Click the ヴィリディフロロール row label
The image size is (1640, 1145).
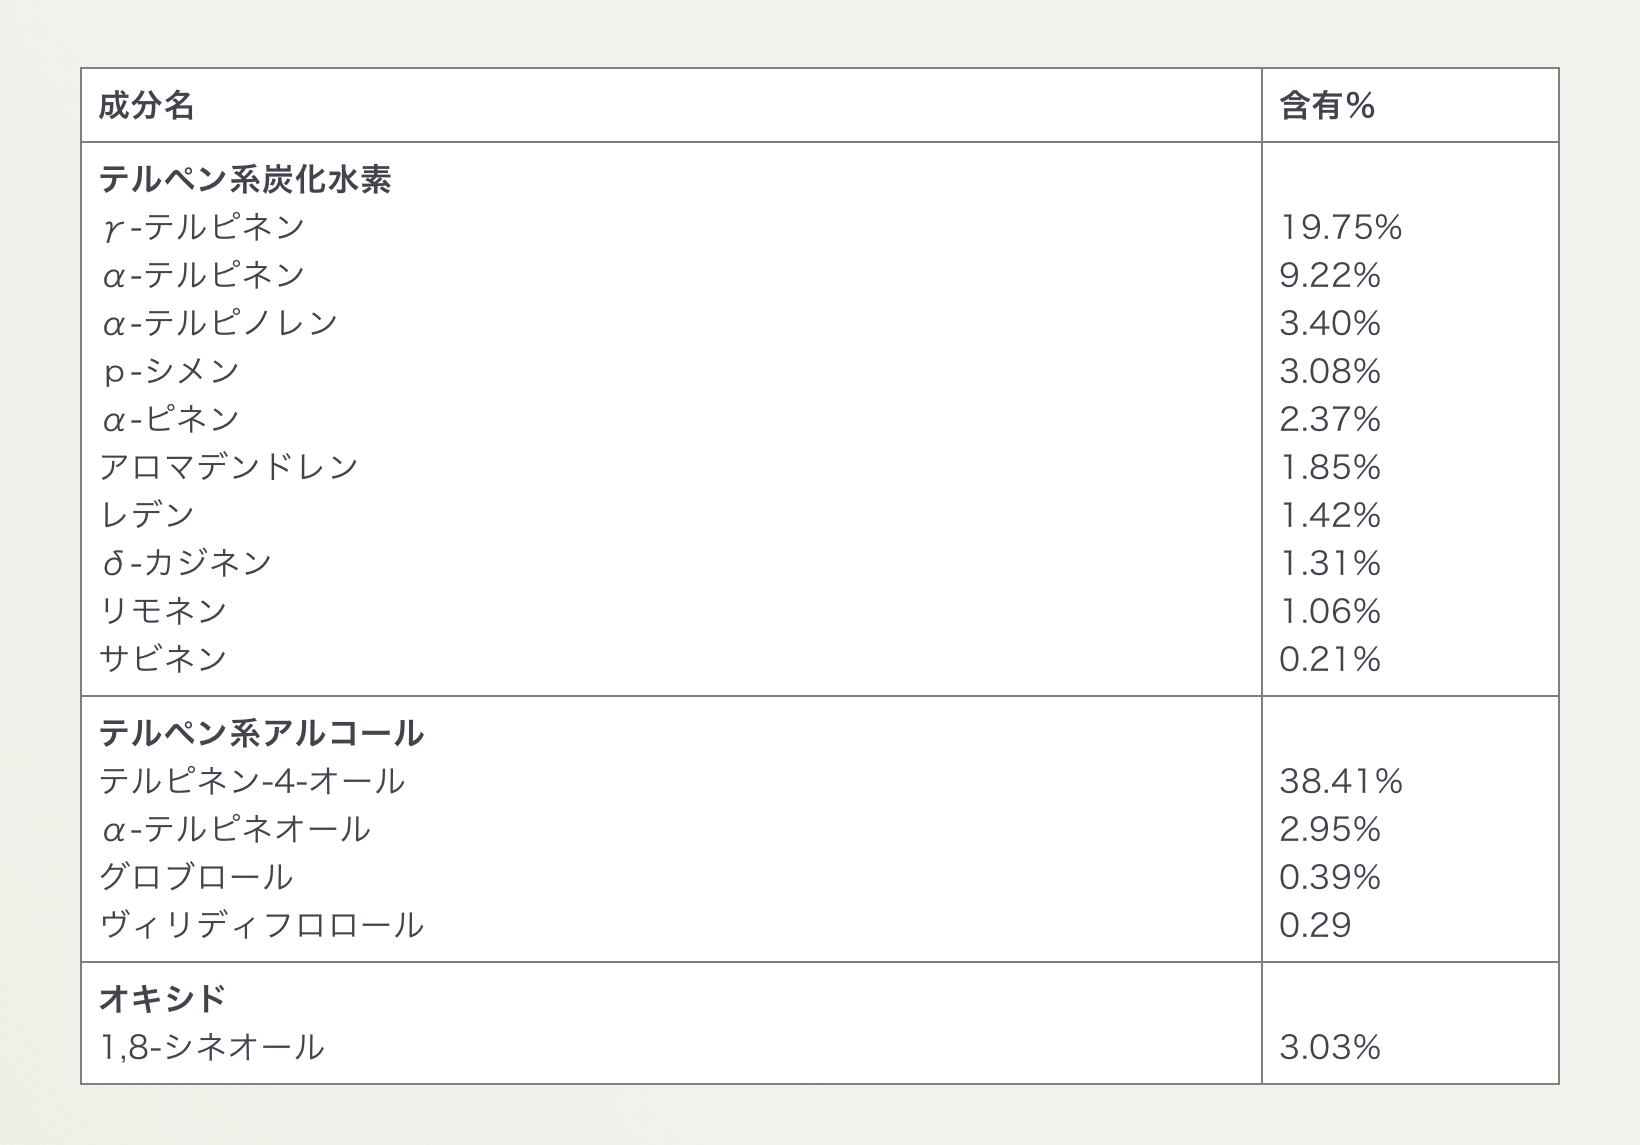click(x=261, y=925)
